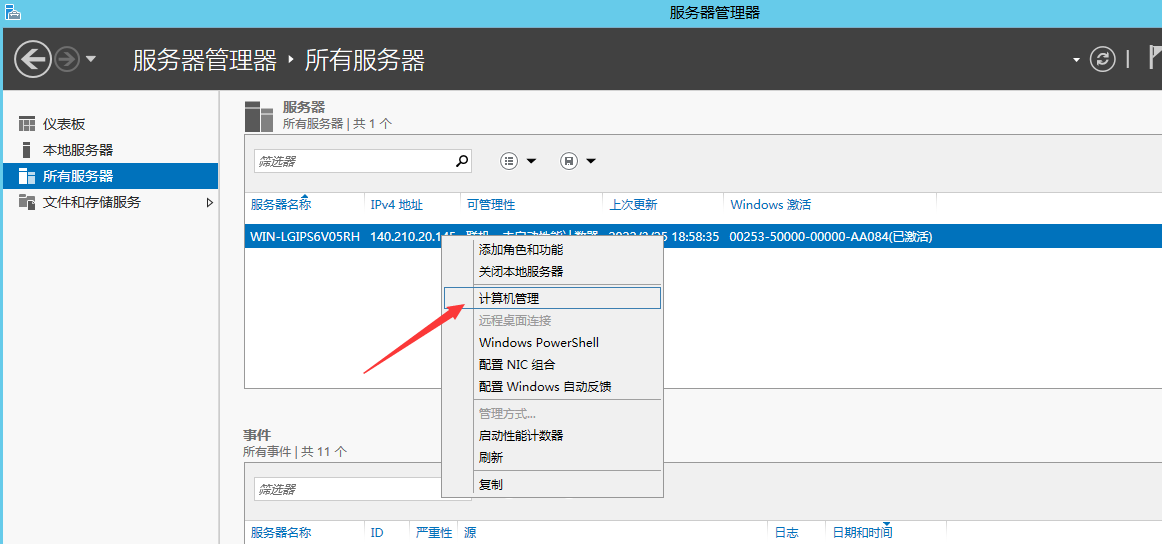Click the refresh icon in the header
1162x544 pixels.
1102,59
